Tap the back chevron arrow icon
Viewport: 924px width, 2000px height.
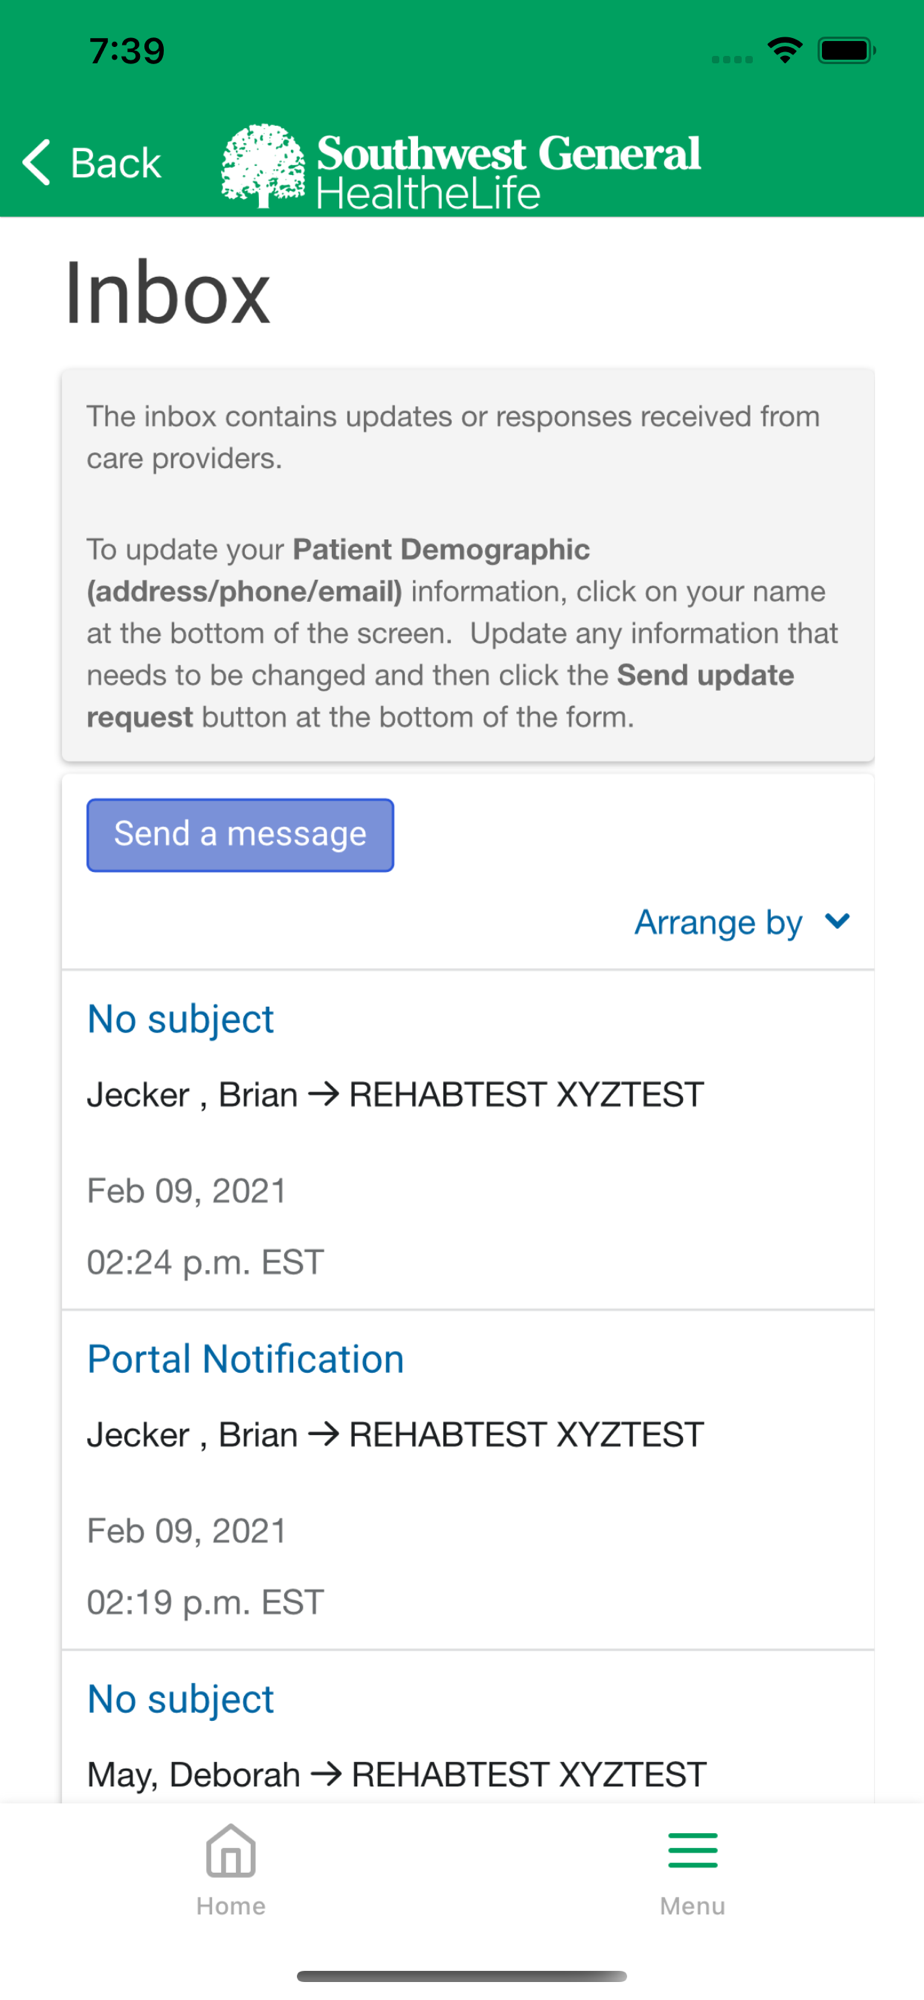click(x=37, y=162)
